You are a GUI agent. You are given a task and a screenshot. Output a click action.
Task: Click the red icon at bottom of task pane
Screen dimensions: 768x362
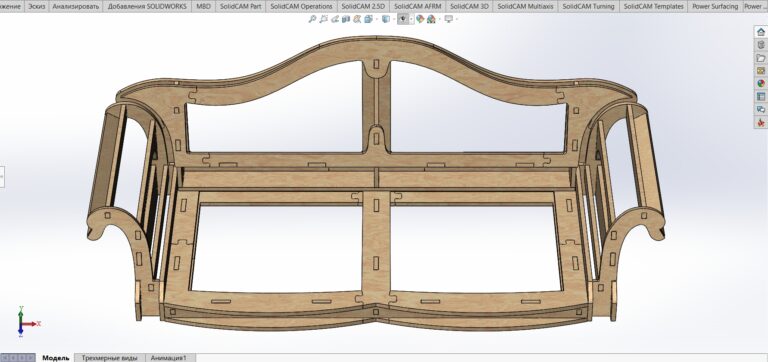pyautogui.click(x=761, y=122)
